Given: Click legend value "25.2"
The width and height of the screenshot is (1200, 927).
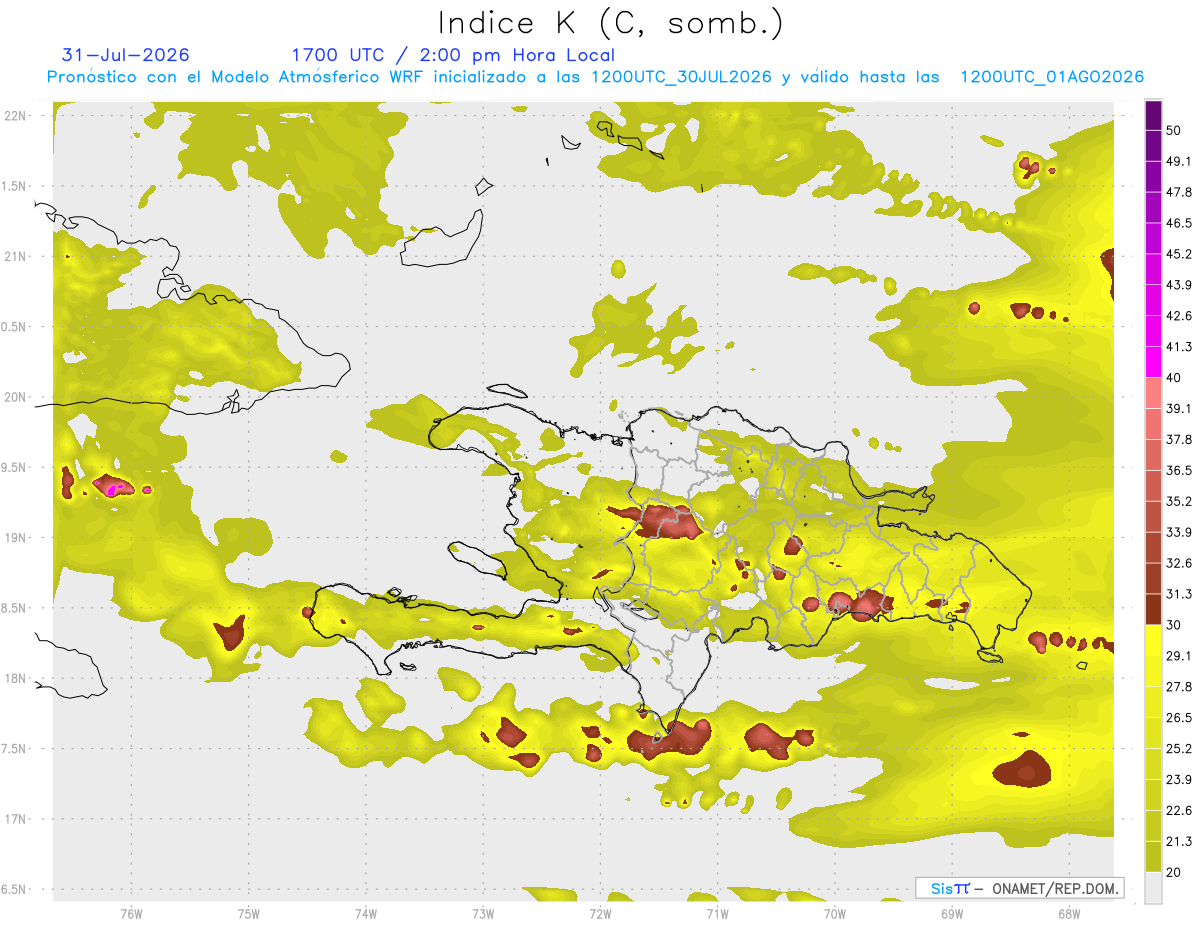Looking at the screenshot, I should [x=1178, y=748].
